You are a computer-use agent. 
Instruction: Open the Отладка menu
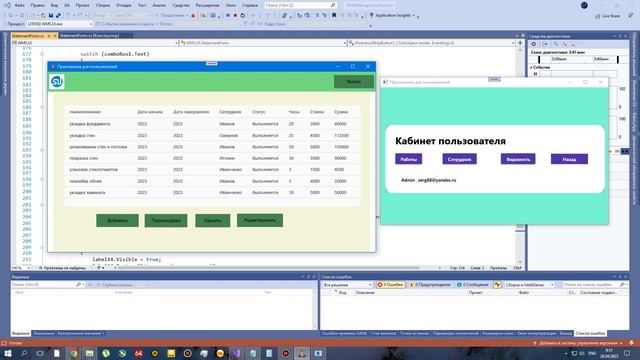pos(123,5)
